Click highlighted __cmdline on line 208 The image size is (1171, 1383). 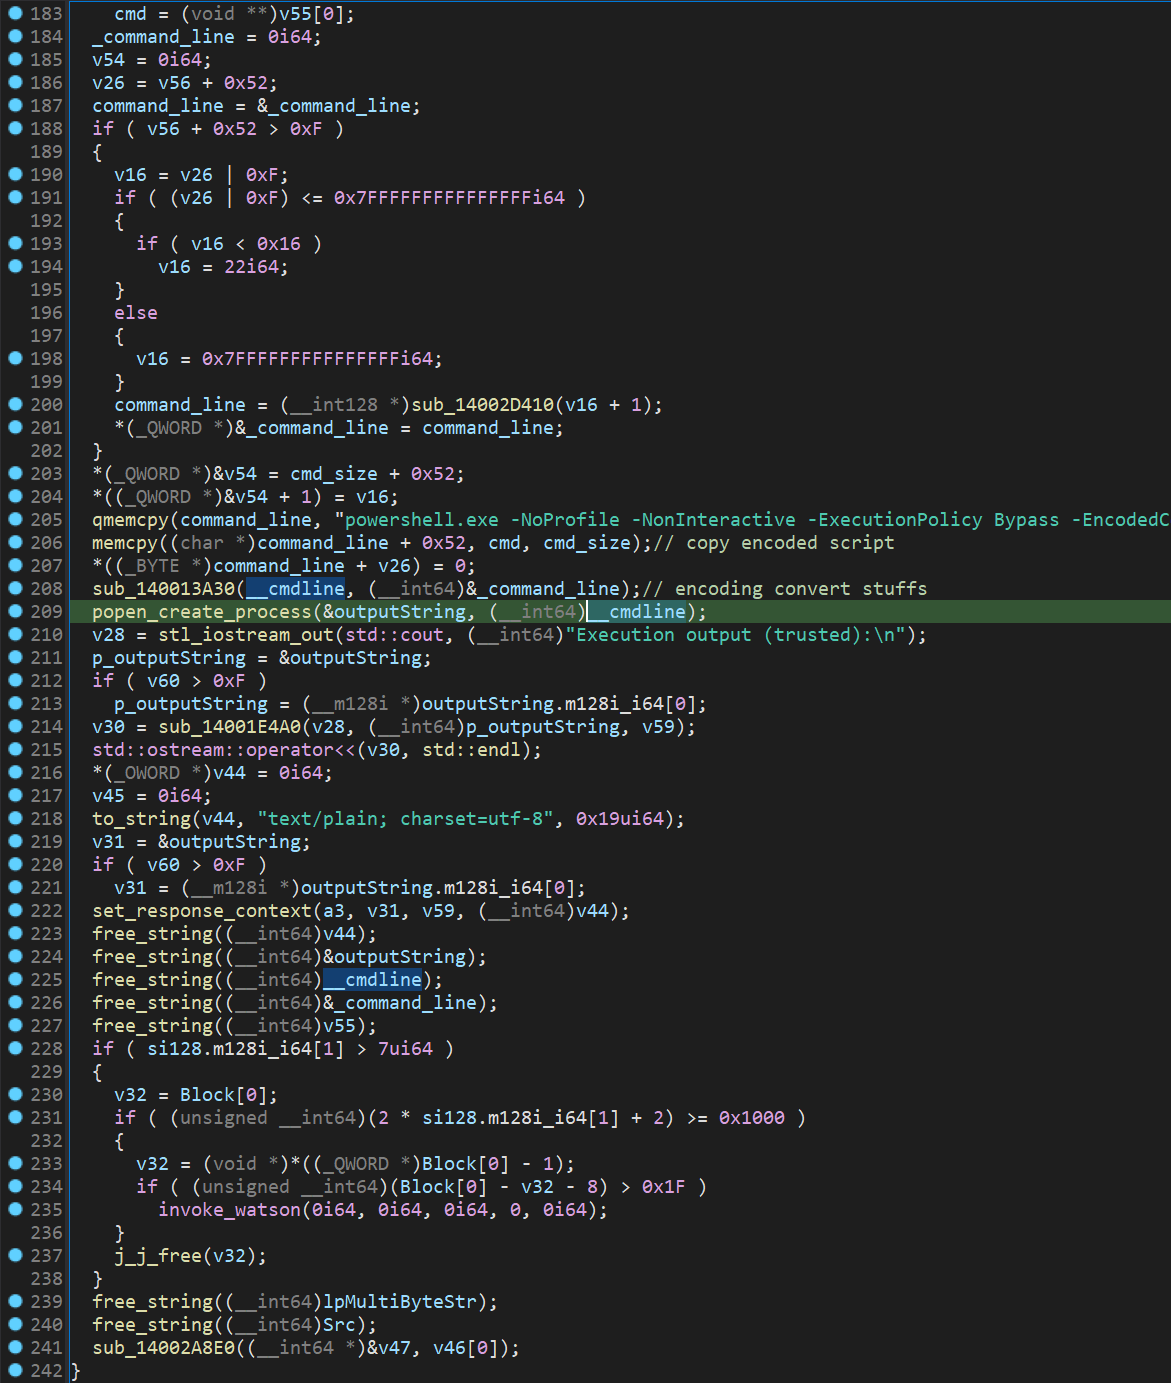tap(296, 589)
